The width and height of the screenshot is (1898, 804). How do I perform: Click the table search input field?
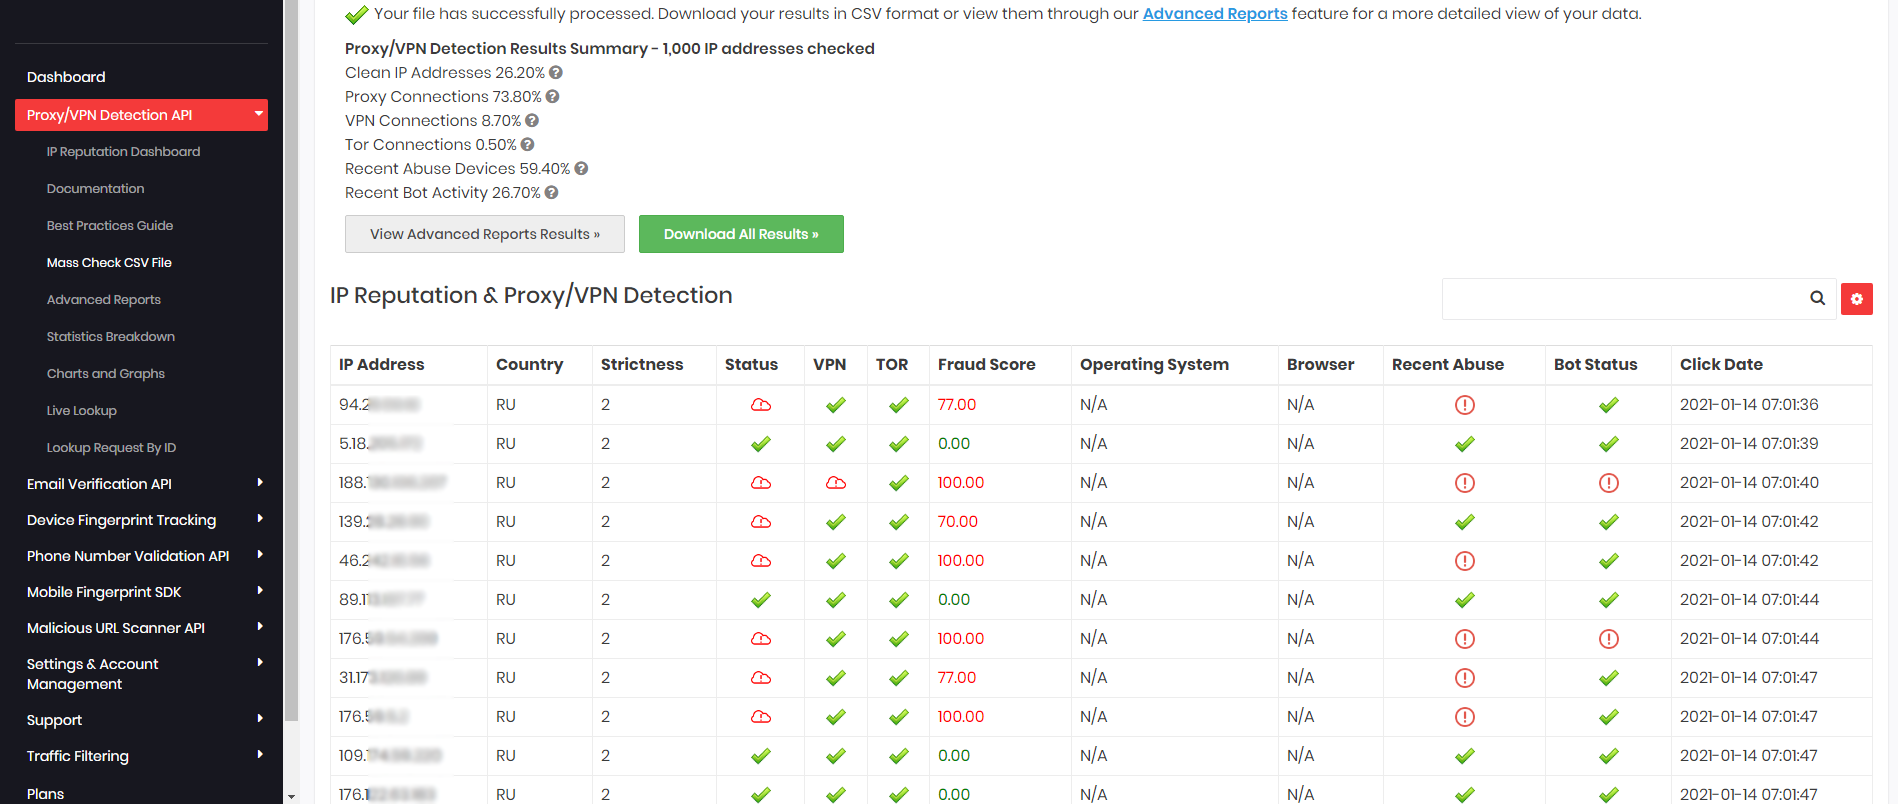click(1620, 299)
